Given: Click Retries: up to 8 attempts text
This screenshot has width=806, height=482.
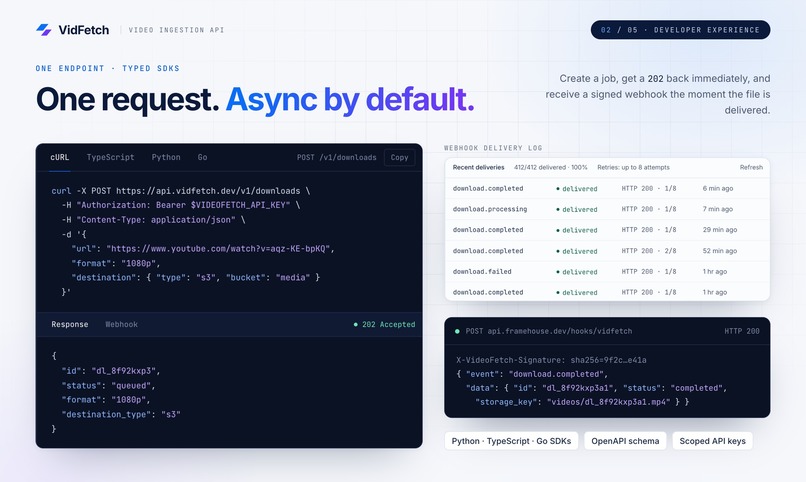Looking at the screenshot, I should tap(633, 167).
